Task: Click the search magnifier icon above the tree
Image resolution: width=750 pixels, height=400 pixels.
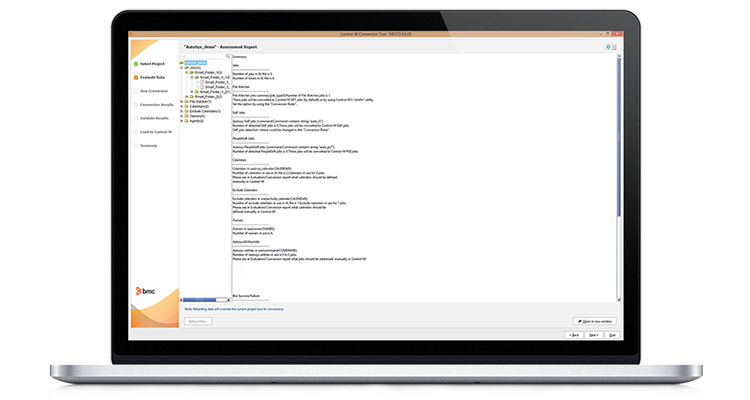Action: (x=227, y=56)
